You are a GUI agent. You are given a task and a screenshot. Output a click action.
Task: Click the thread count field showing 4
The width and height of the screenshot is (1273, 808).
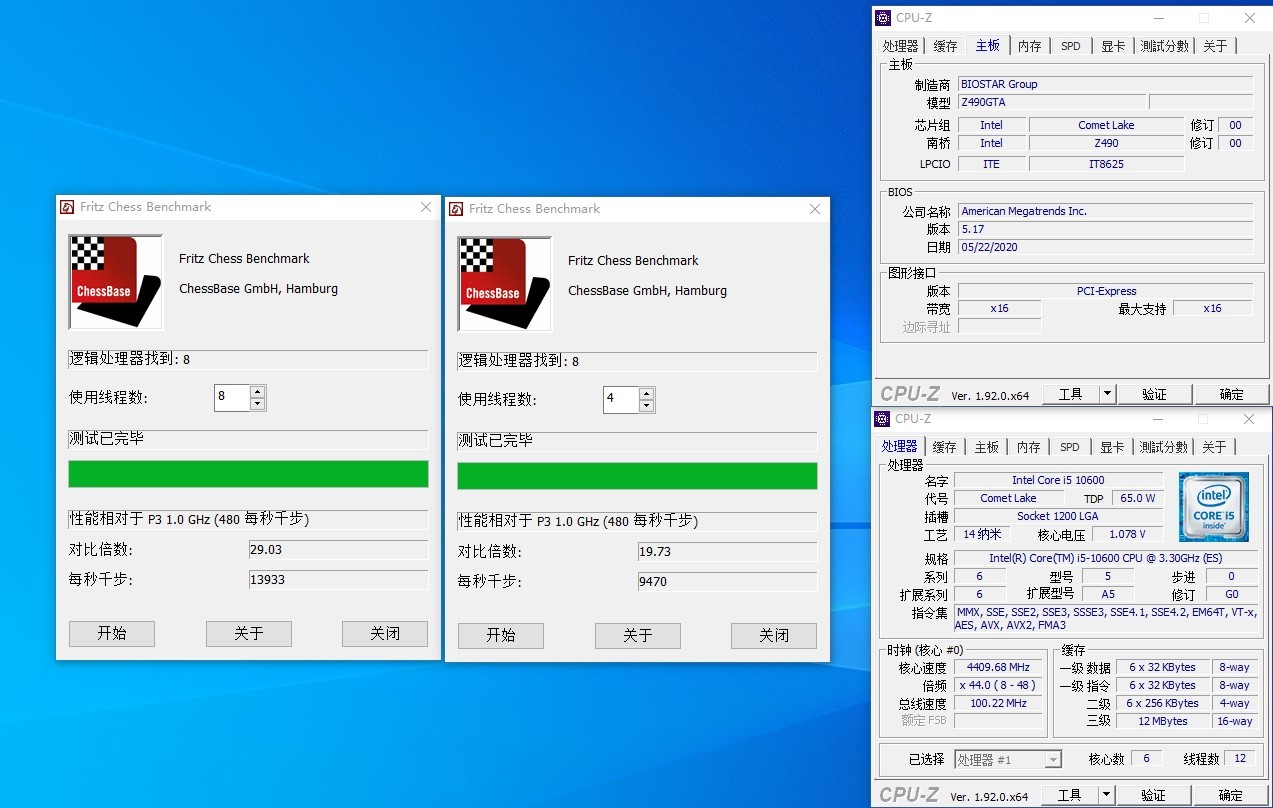pyautogui.click(x=621, y=400)
